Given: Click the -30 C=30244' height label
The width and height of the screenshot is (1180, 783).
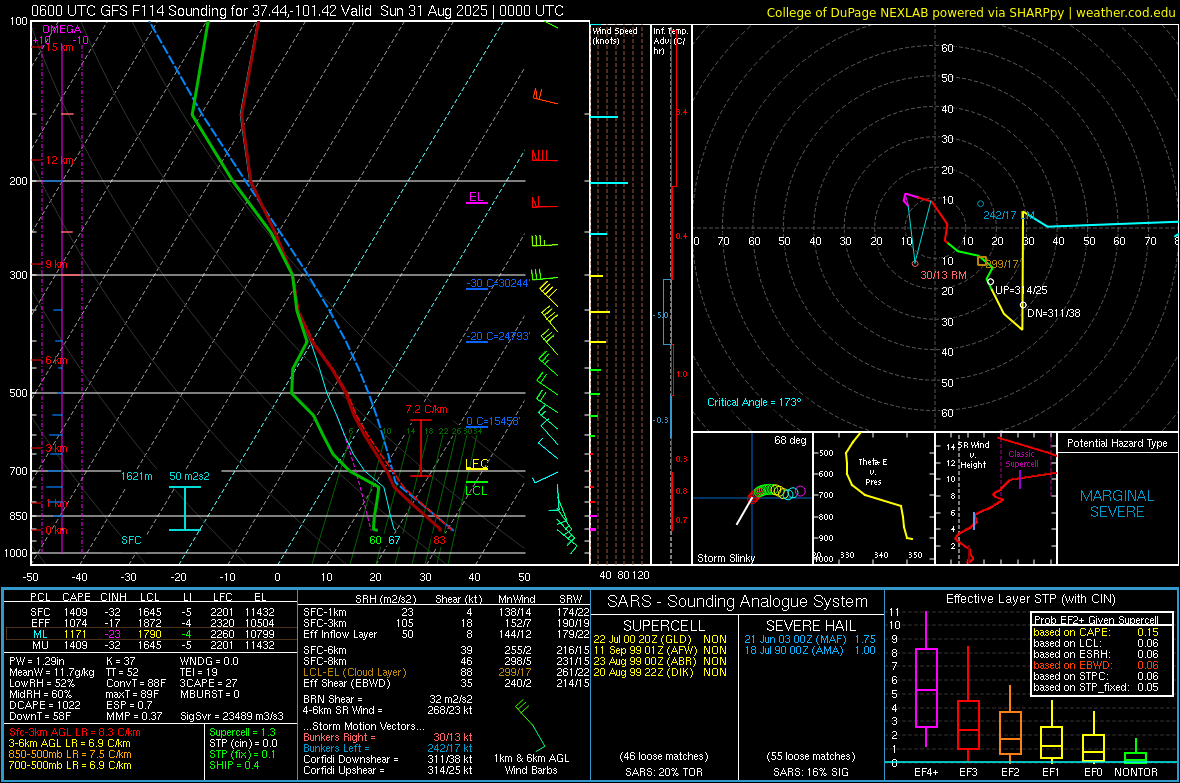Looking at the screenshot, I should pyautogui.click(x=497, y=283).
